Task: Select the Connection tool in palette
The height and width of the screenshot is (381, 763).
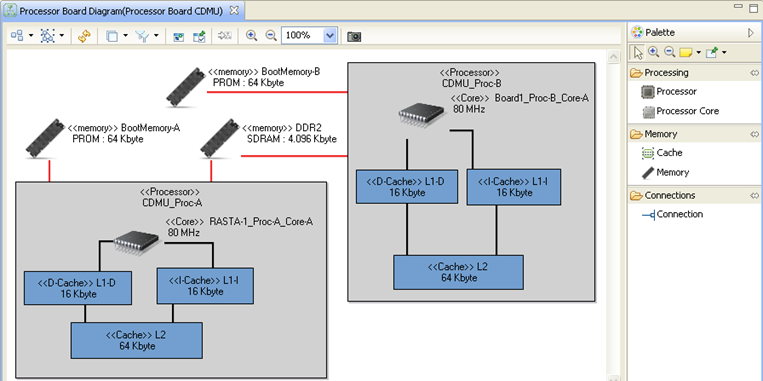Action: click(x=672, y=214)
